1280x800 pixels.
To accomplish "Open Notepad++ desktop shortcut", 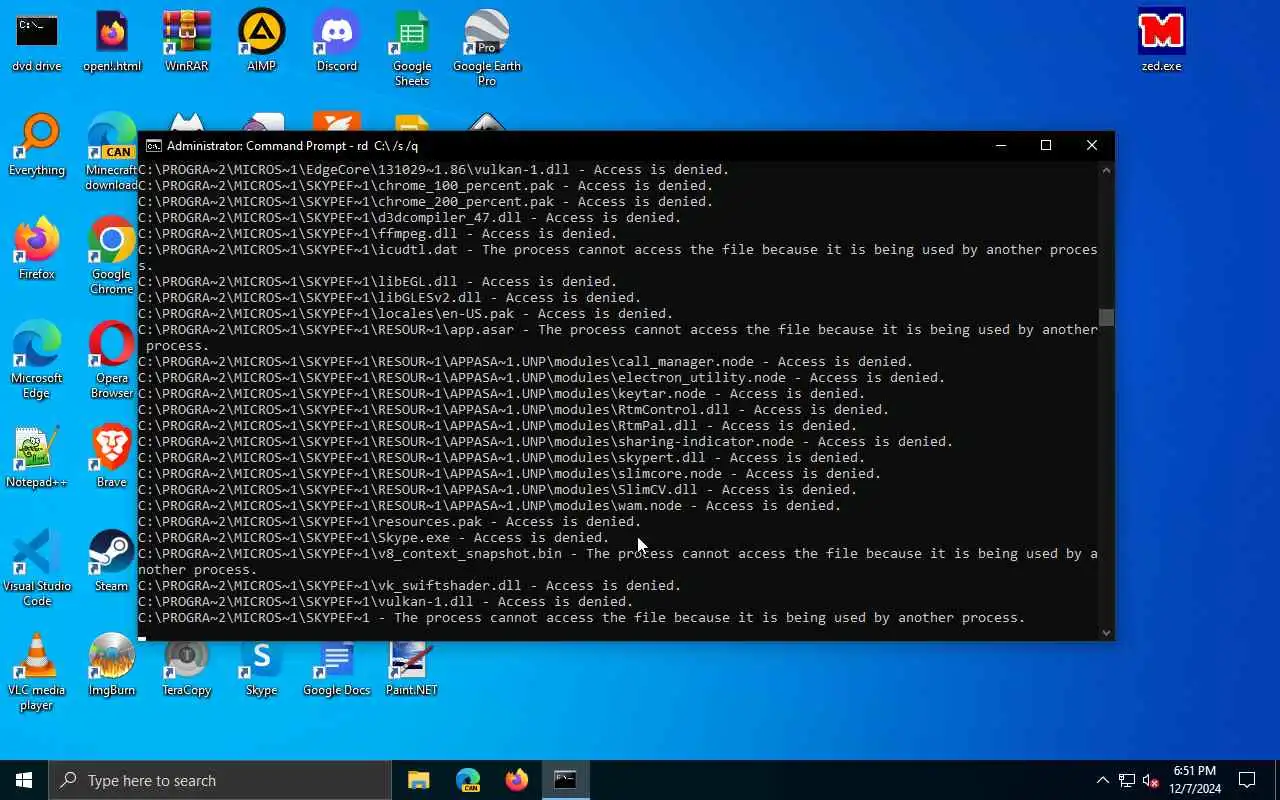I will [x=37, y=458].
